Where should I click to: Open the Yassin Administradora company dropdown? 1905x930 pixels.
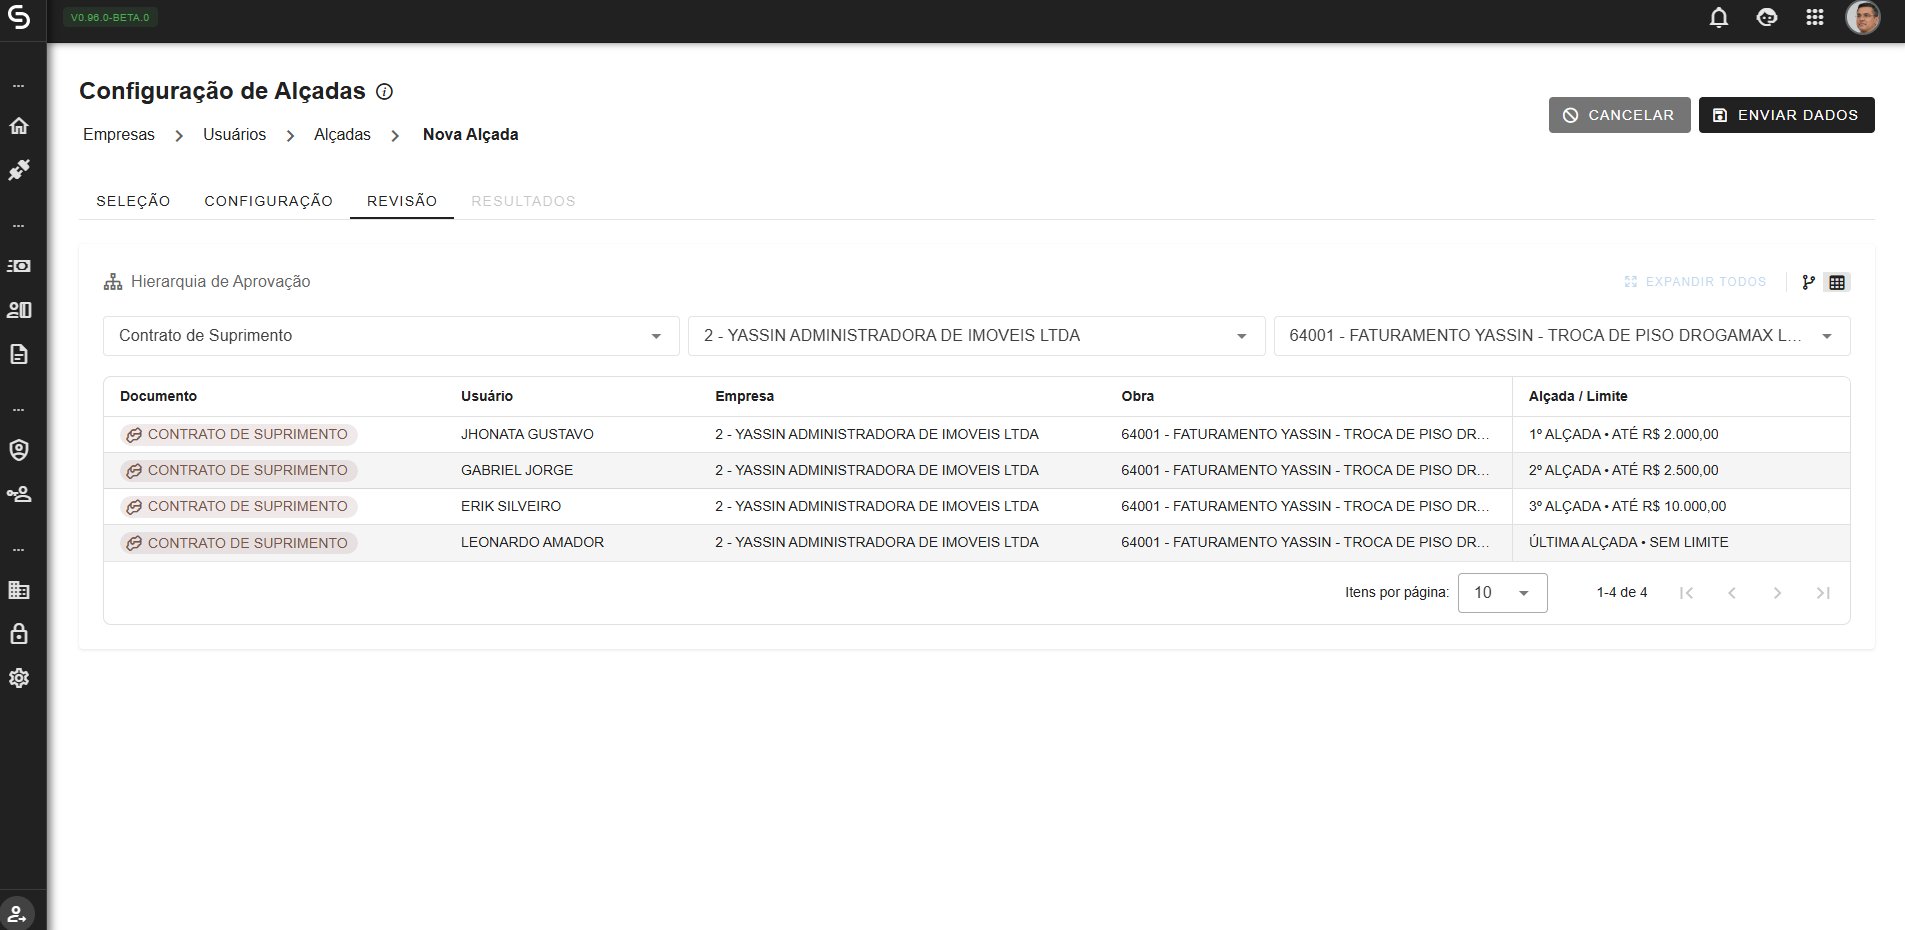point(976,336)
